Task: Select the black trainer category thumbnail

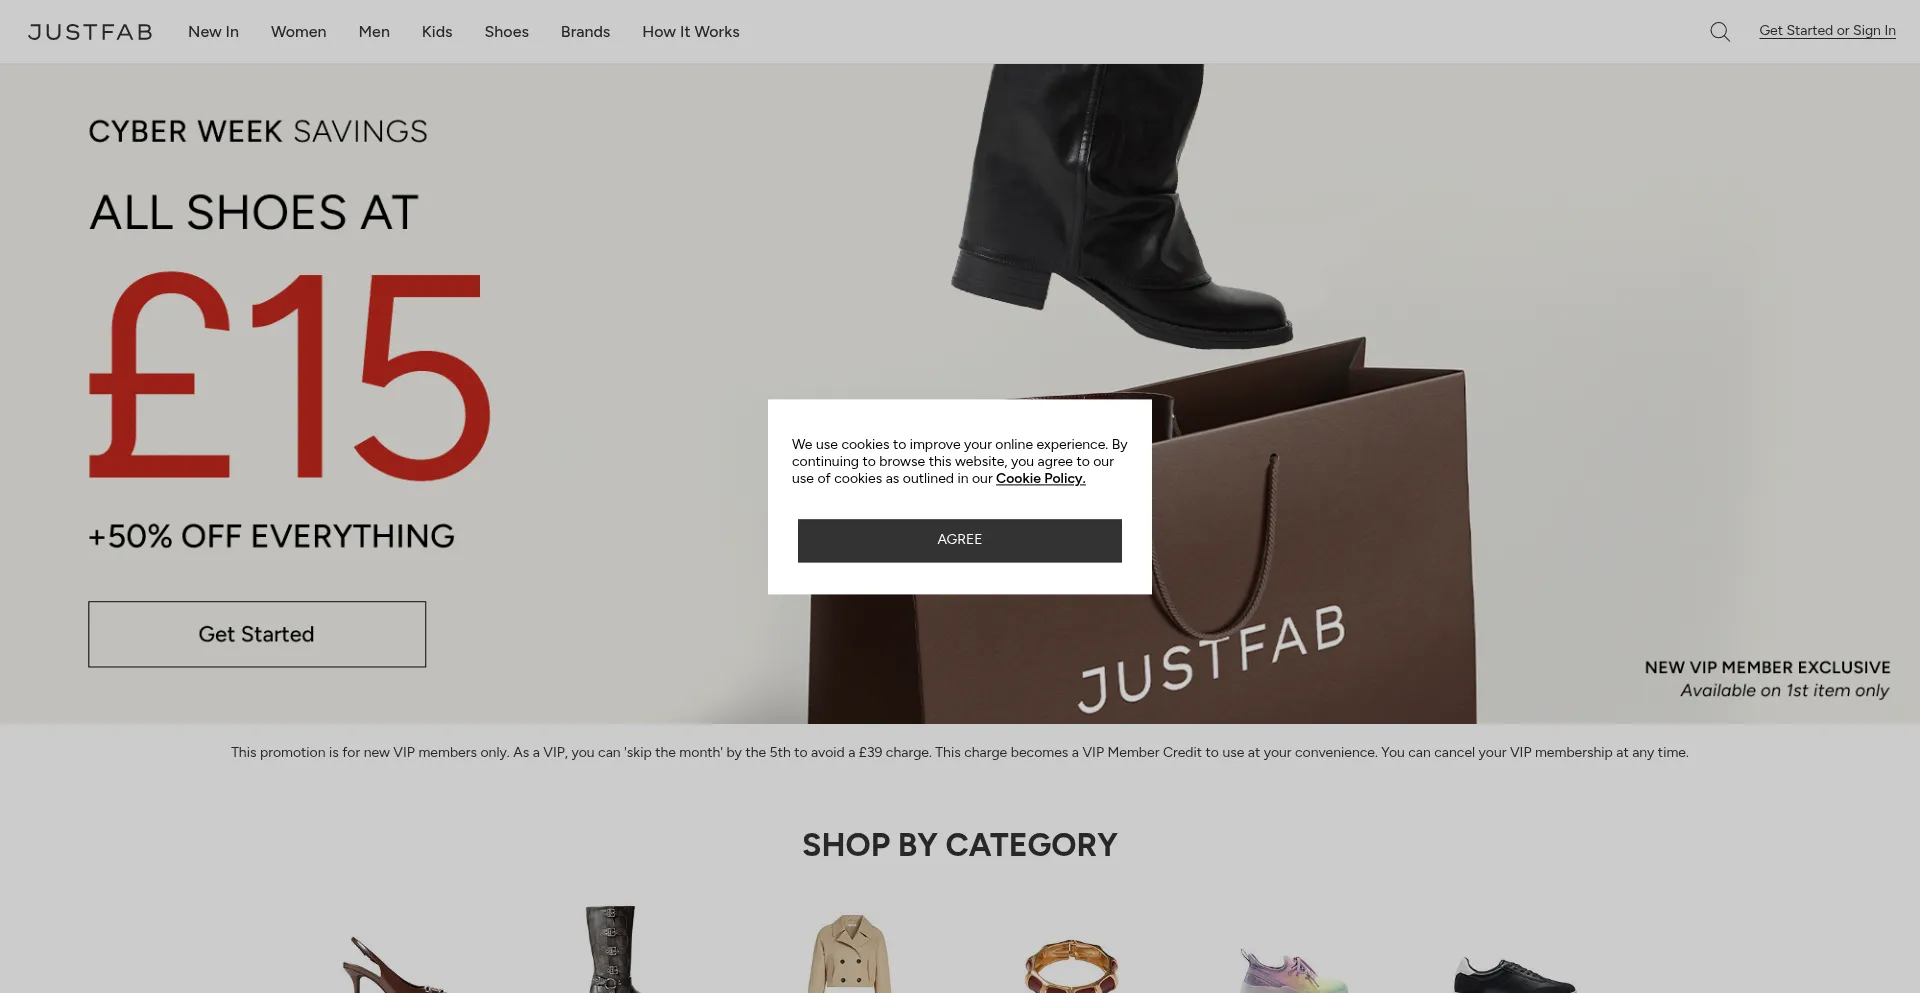Action: (x=1514, y=974)
